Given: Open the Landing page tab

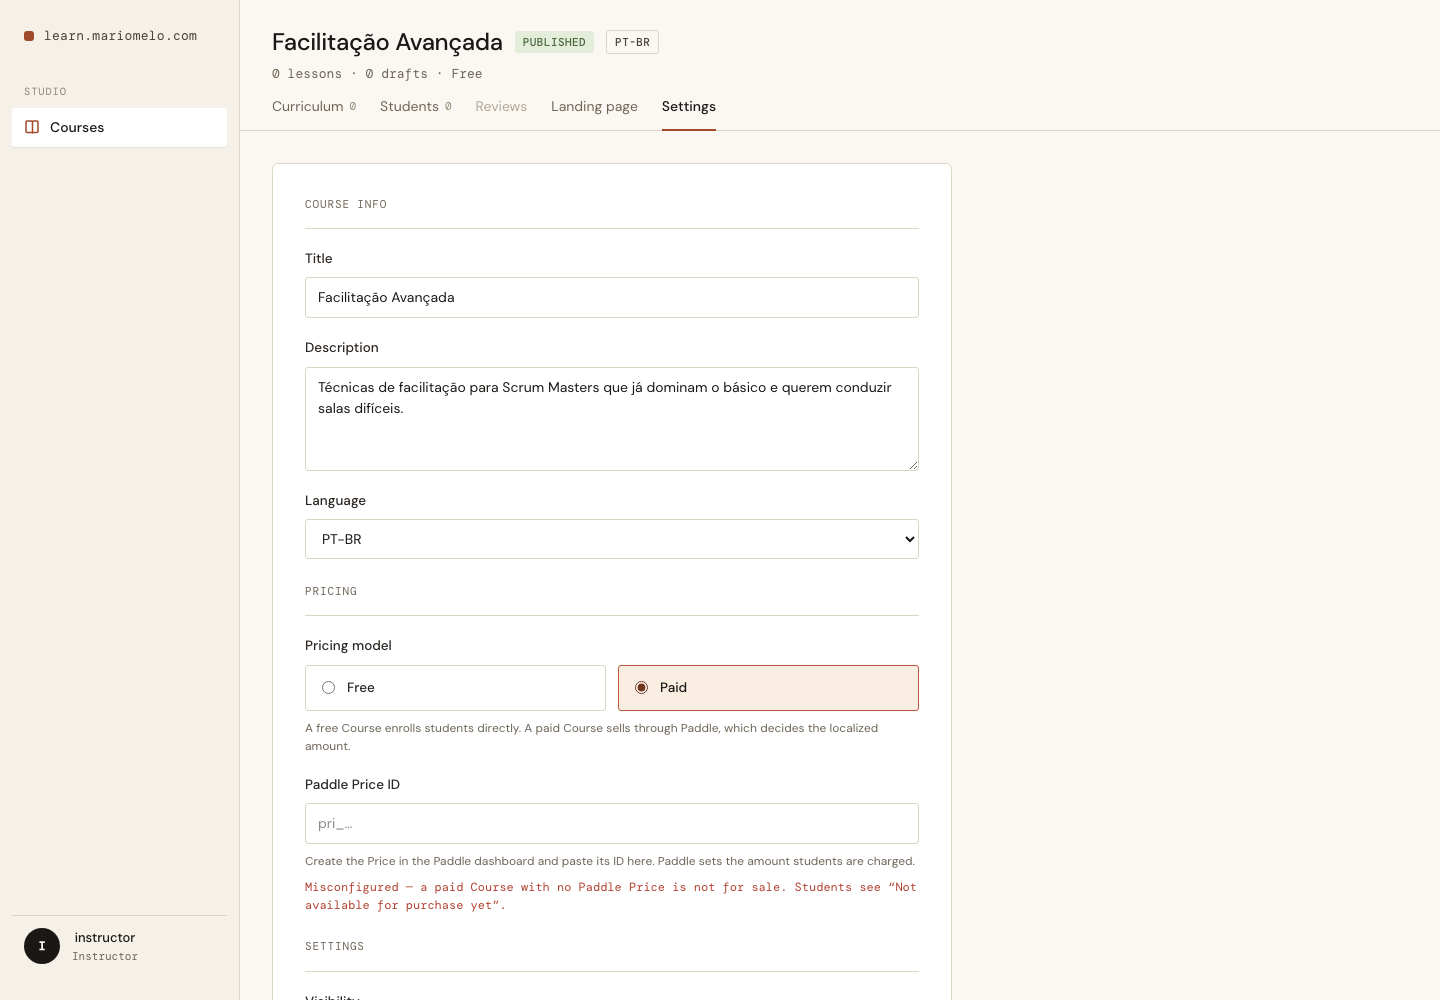Looking at the screenshot, I should pyautogui.click(x=594, y=106).
